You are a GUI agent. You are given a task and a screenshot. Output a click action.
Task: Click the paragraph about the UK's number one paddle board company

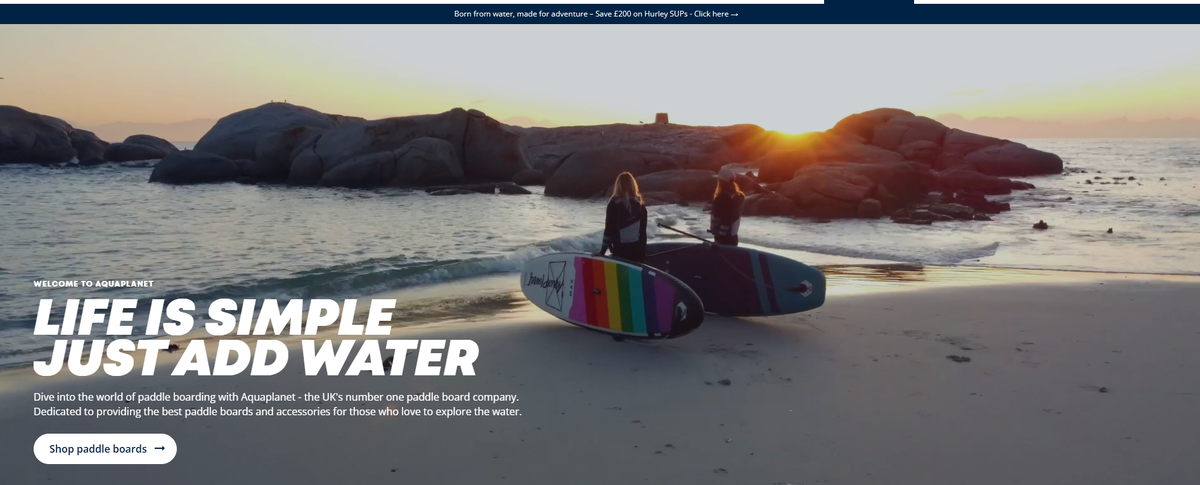coord(278,404)
